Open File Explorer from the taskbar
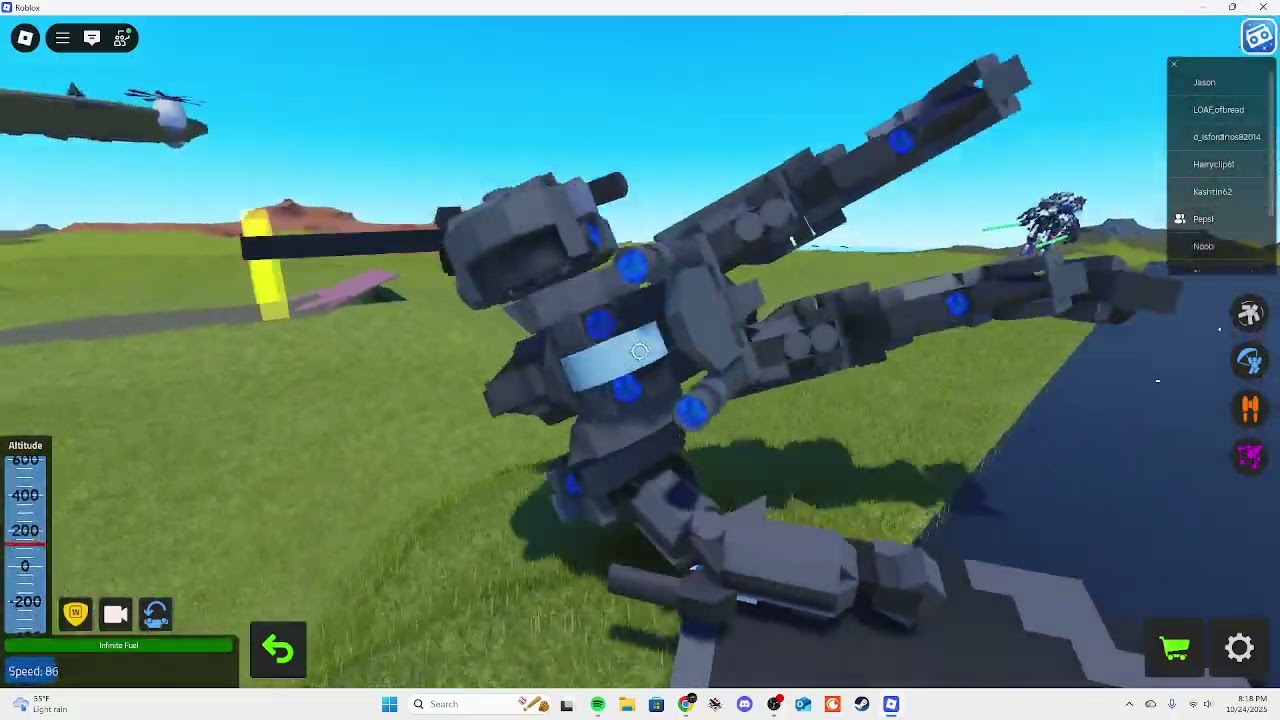Screen dimensions: 1280x720 coord(627,704)
